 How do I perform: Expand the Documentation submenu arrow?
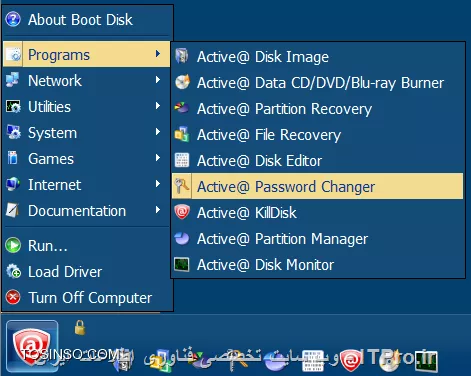158,210
